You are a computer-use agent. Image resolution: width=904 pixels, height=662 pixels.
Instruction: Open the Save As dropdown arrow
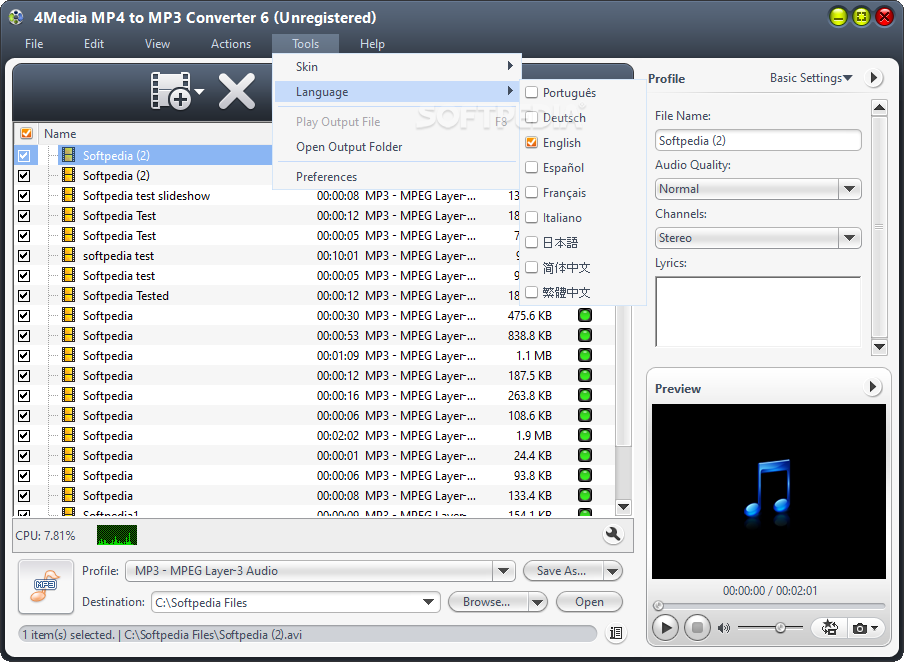[612, 571]
